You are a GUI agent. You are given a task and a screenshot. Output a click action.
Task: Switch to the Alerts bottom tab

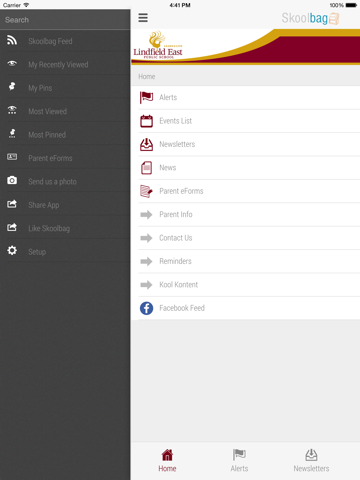coord(239,461)
